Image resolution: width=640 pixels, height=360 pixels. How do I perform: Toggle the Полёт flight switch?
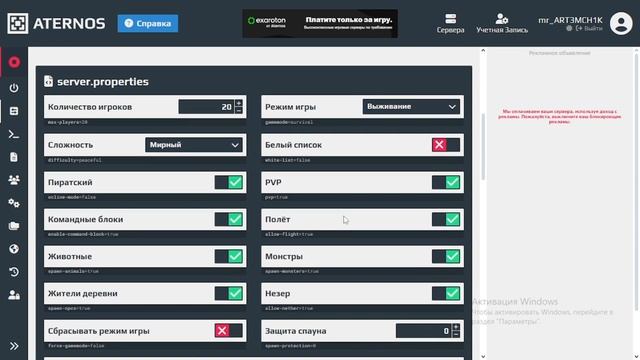click(446, 219)
